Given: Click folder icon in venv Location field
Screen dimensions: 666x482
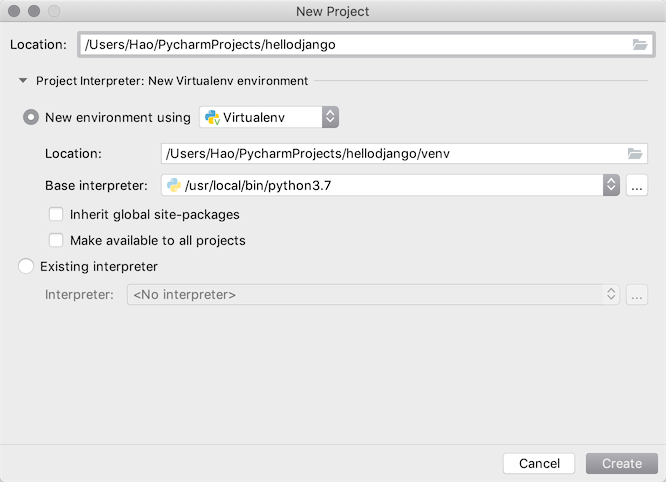Looking at the screenshot, I should click(634, 153).
